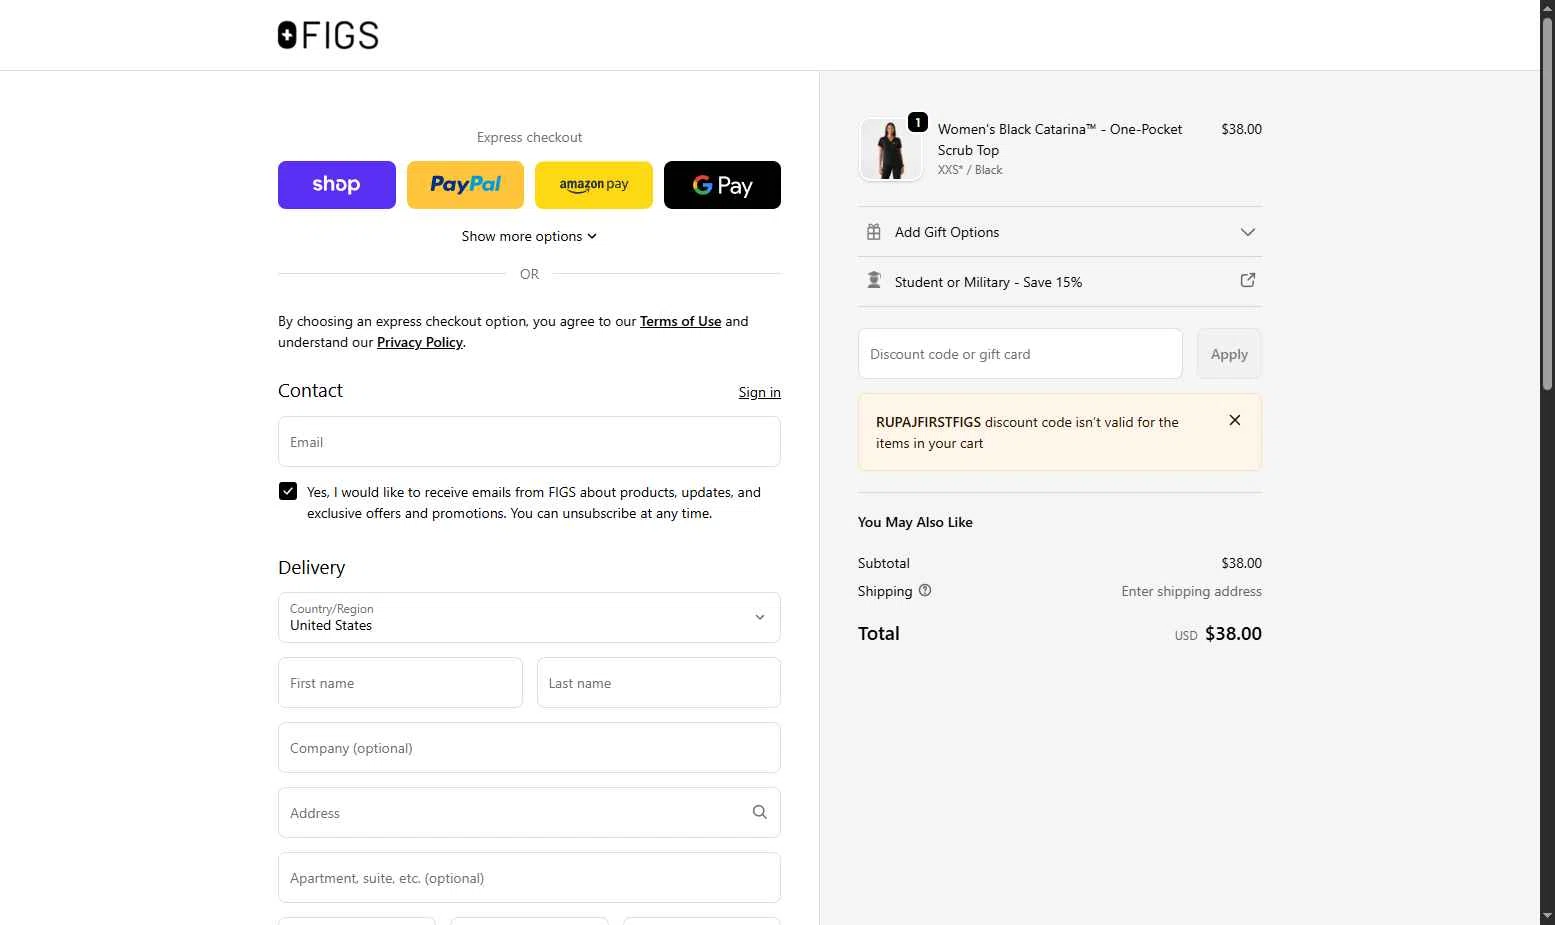Image resolution: width=1555 pixels, height=925 pixels.
Task: Click the address search magnifier icon
Action: (x=760, y=812)
